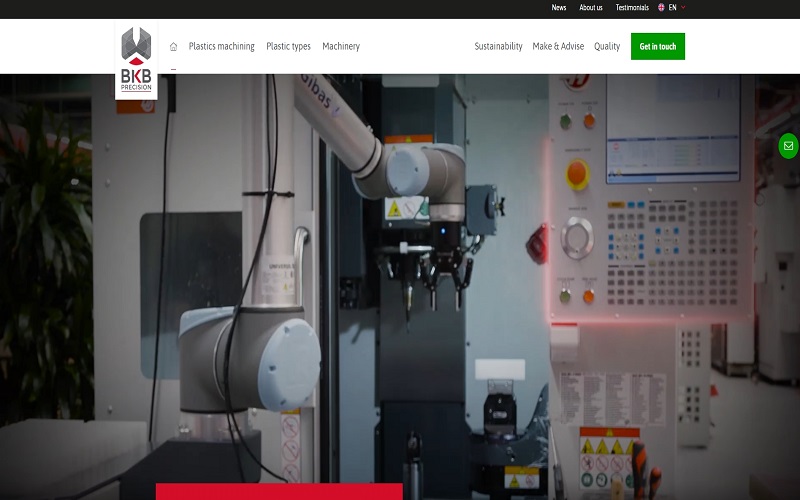This screenshot has width=800, height=500.
Task: Open the Plastic types menu
Action: point(288,47)
